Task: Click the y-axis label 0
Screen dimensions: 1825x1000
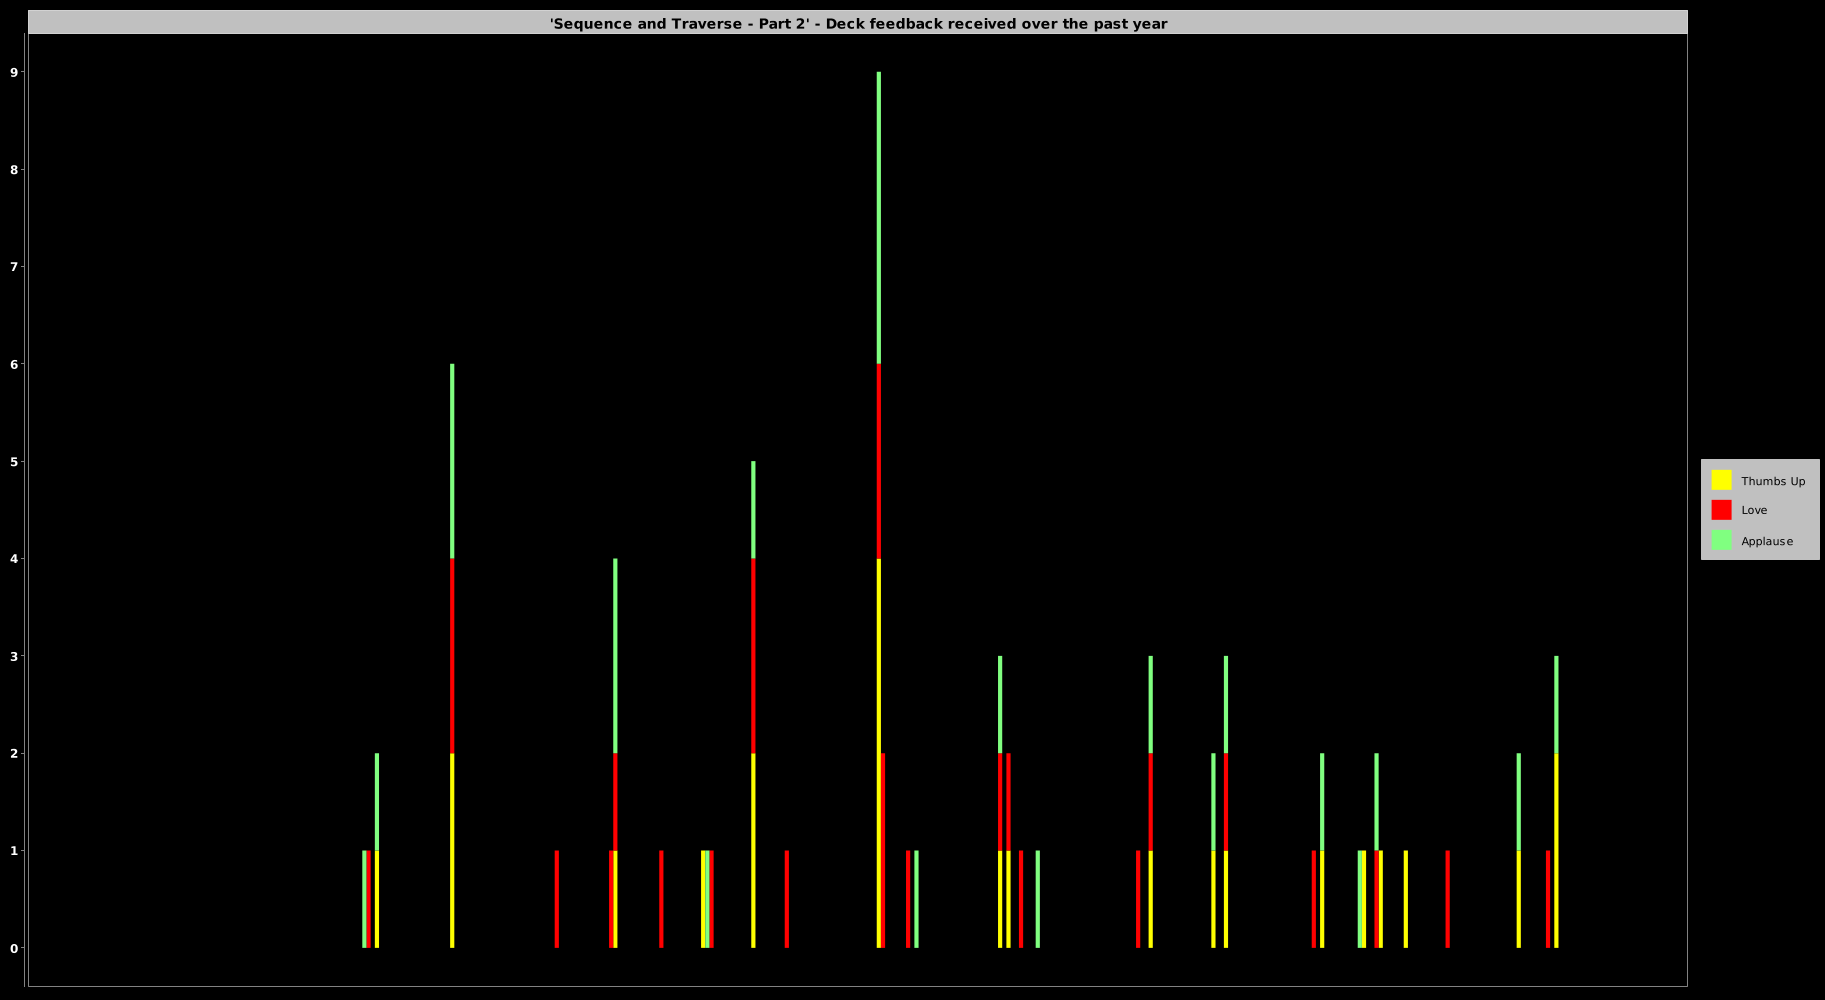Action: tap(14, 948)
